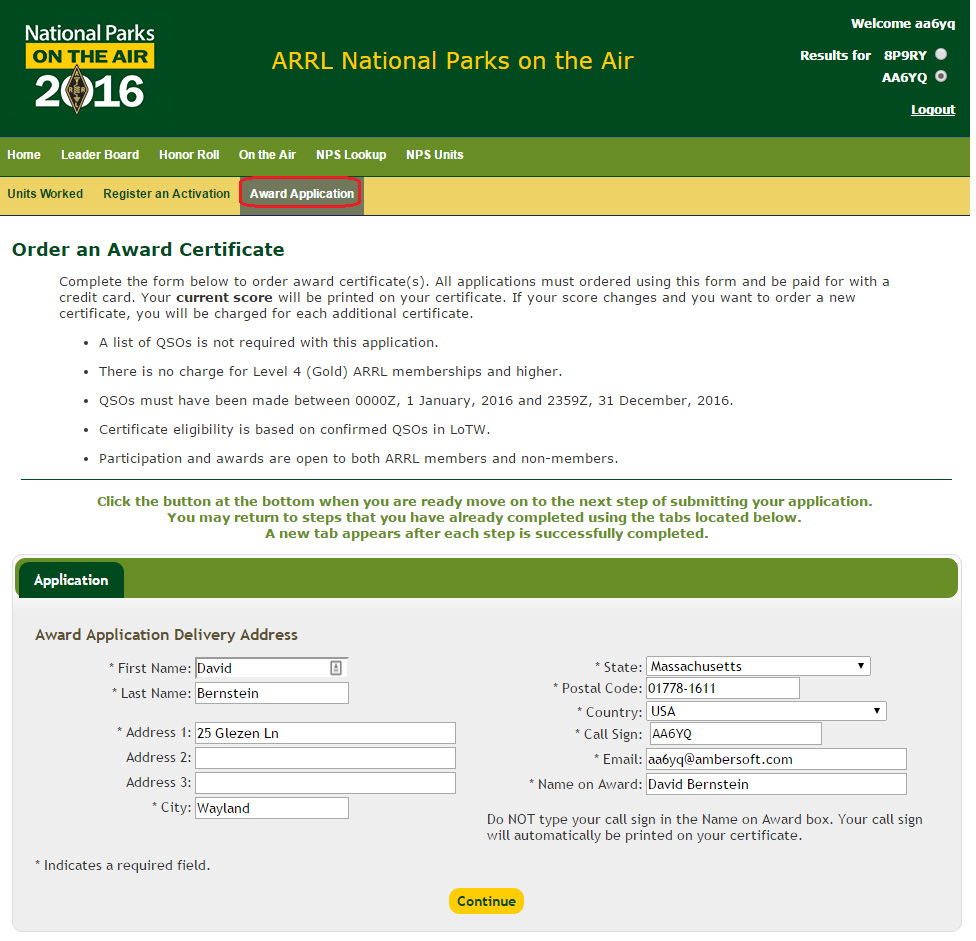The width and height of the screenshot is (976, 941).
Task: Open NPS Lookup in the navigation bar
Action: 351,155
